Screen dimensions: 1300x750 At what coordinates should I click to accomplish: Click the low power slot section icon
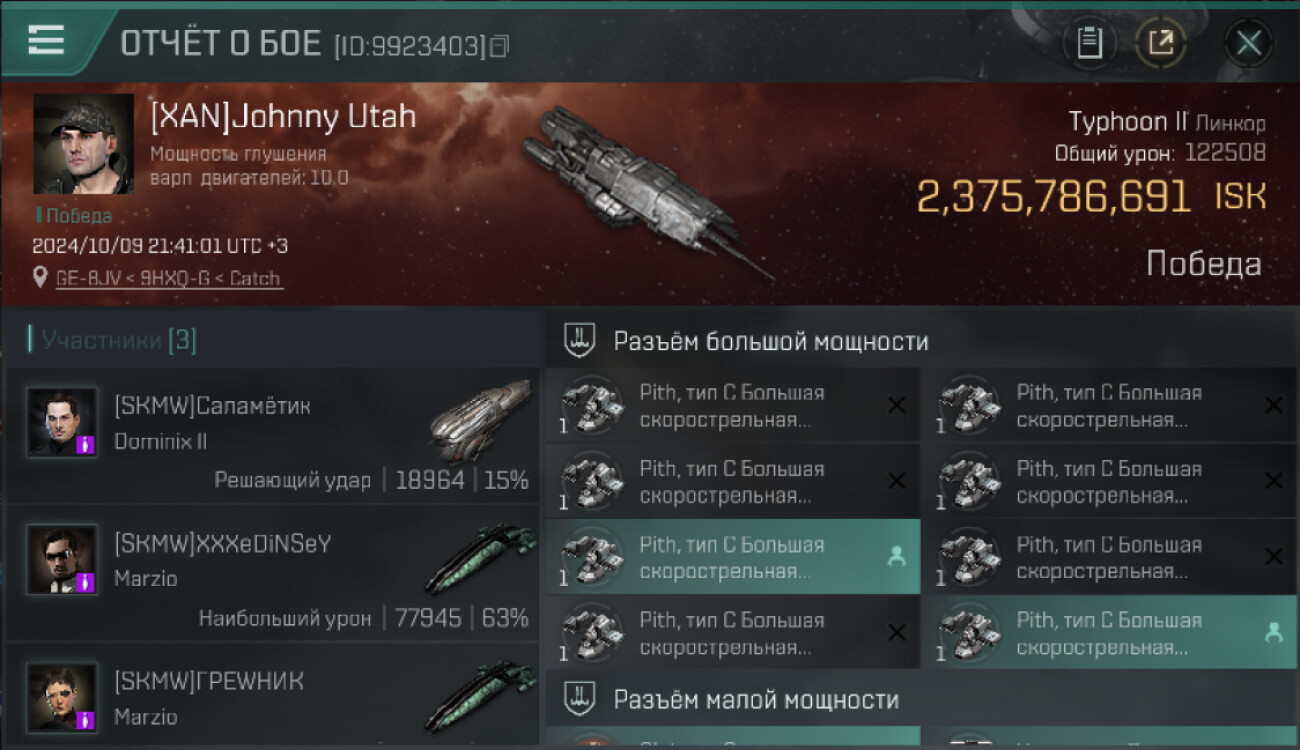coord(578,698)
